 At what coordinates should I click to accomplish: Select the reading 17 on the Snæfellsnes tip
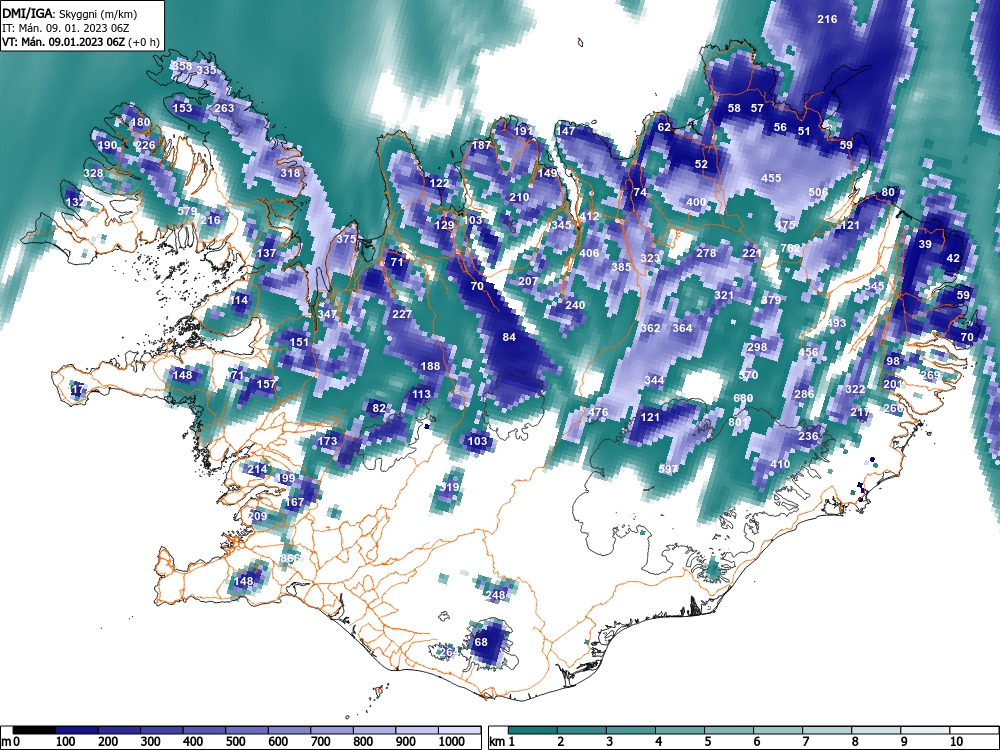(x=78, y=388)
